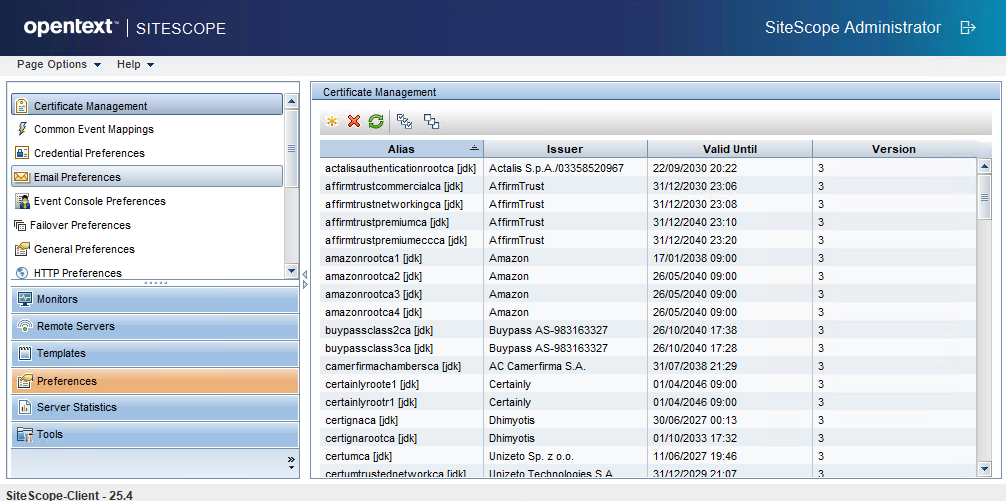
Task: Click the AC Camerfirma S.A. issuer cell
Action: [565, 366]
